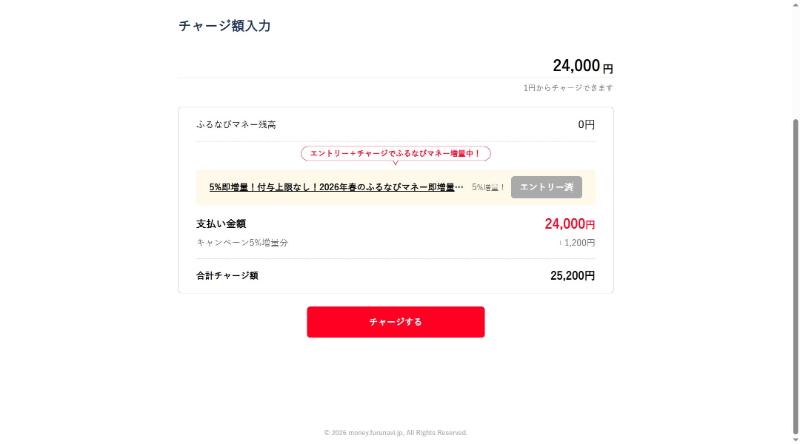This screenshot has width=800, height=444.
Task: Click the red チャージする button
Action: click(x=395, y=322)
